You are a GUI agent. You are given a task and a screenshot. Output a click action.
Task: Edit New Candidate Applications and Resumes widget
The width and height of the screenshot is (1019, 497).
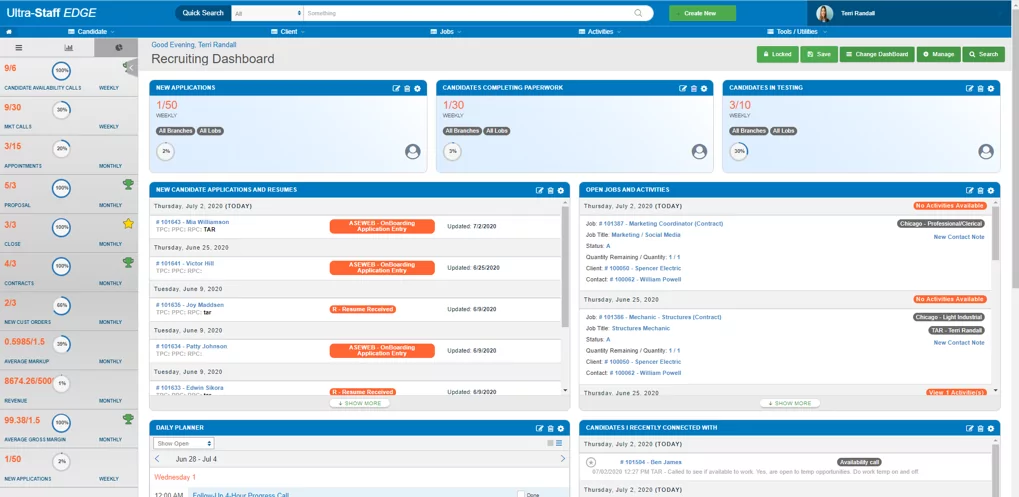539,190
